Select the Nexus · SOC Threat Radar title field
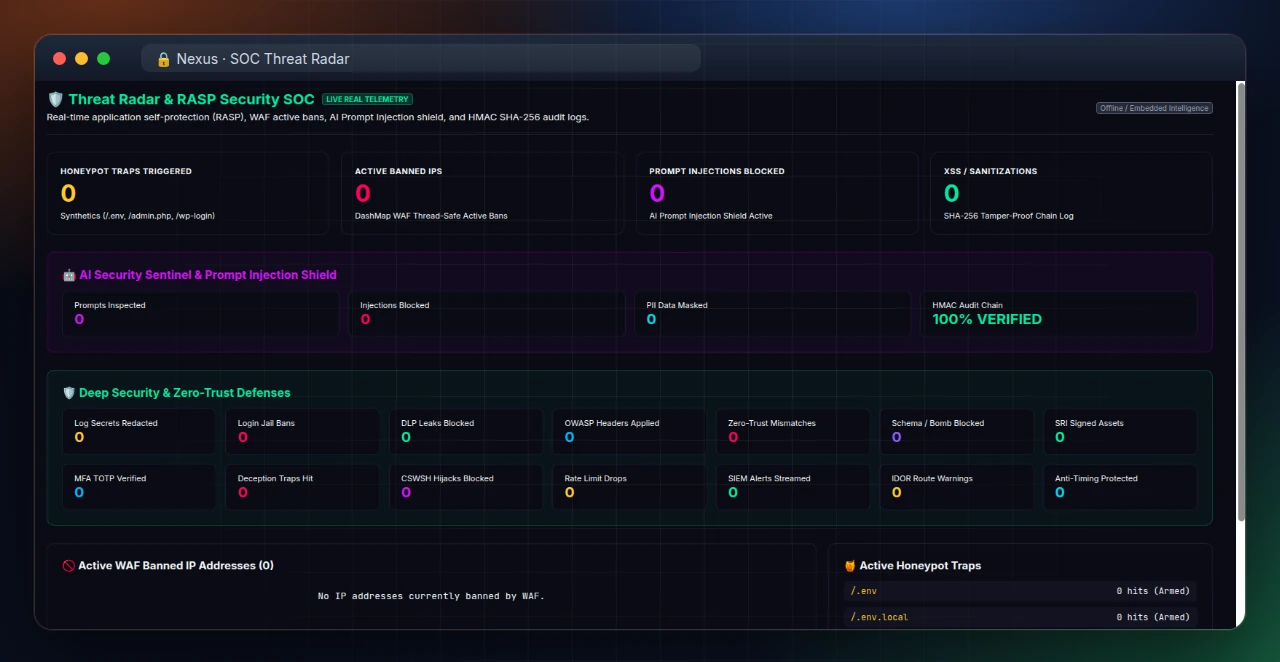 point(420,59)
